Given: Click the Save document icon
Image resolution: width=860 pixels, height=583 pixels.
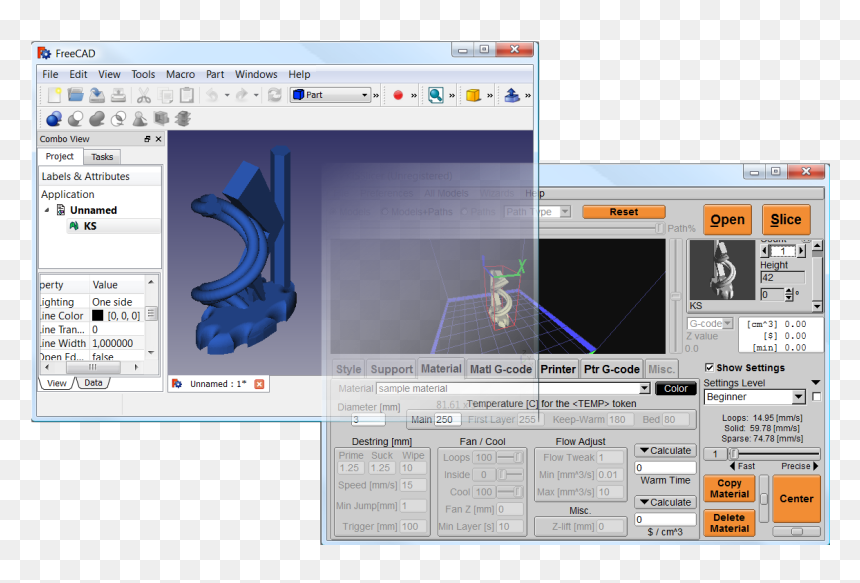Looking at the screenshot, I should (x=97, y=95).
